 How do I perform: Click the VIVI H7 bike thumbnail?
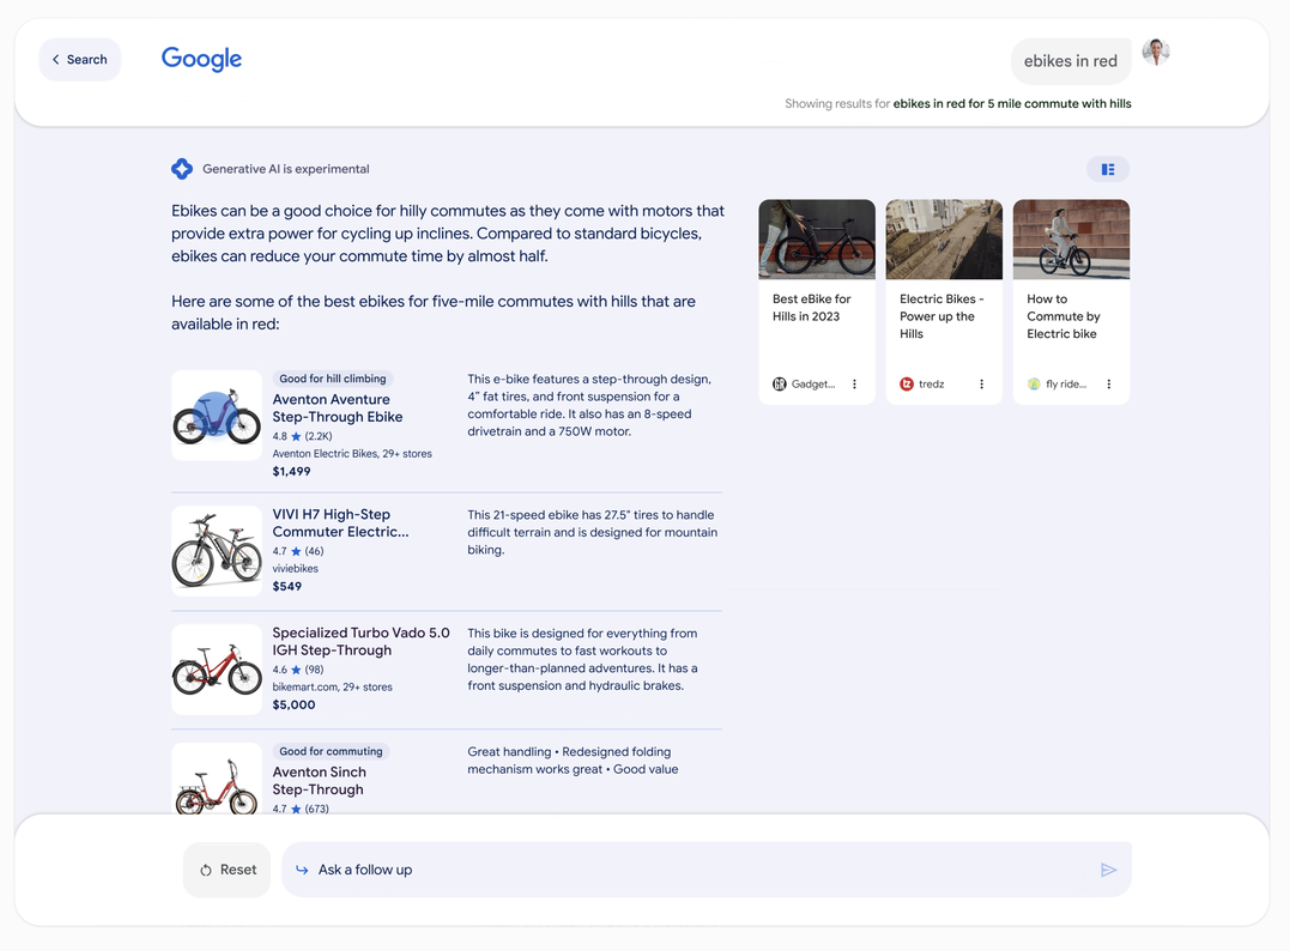217,551
